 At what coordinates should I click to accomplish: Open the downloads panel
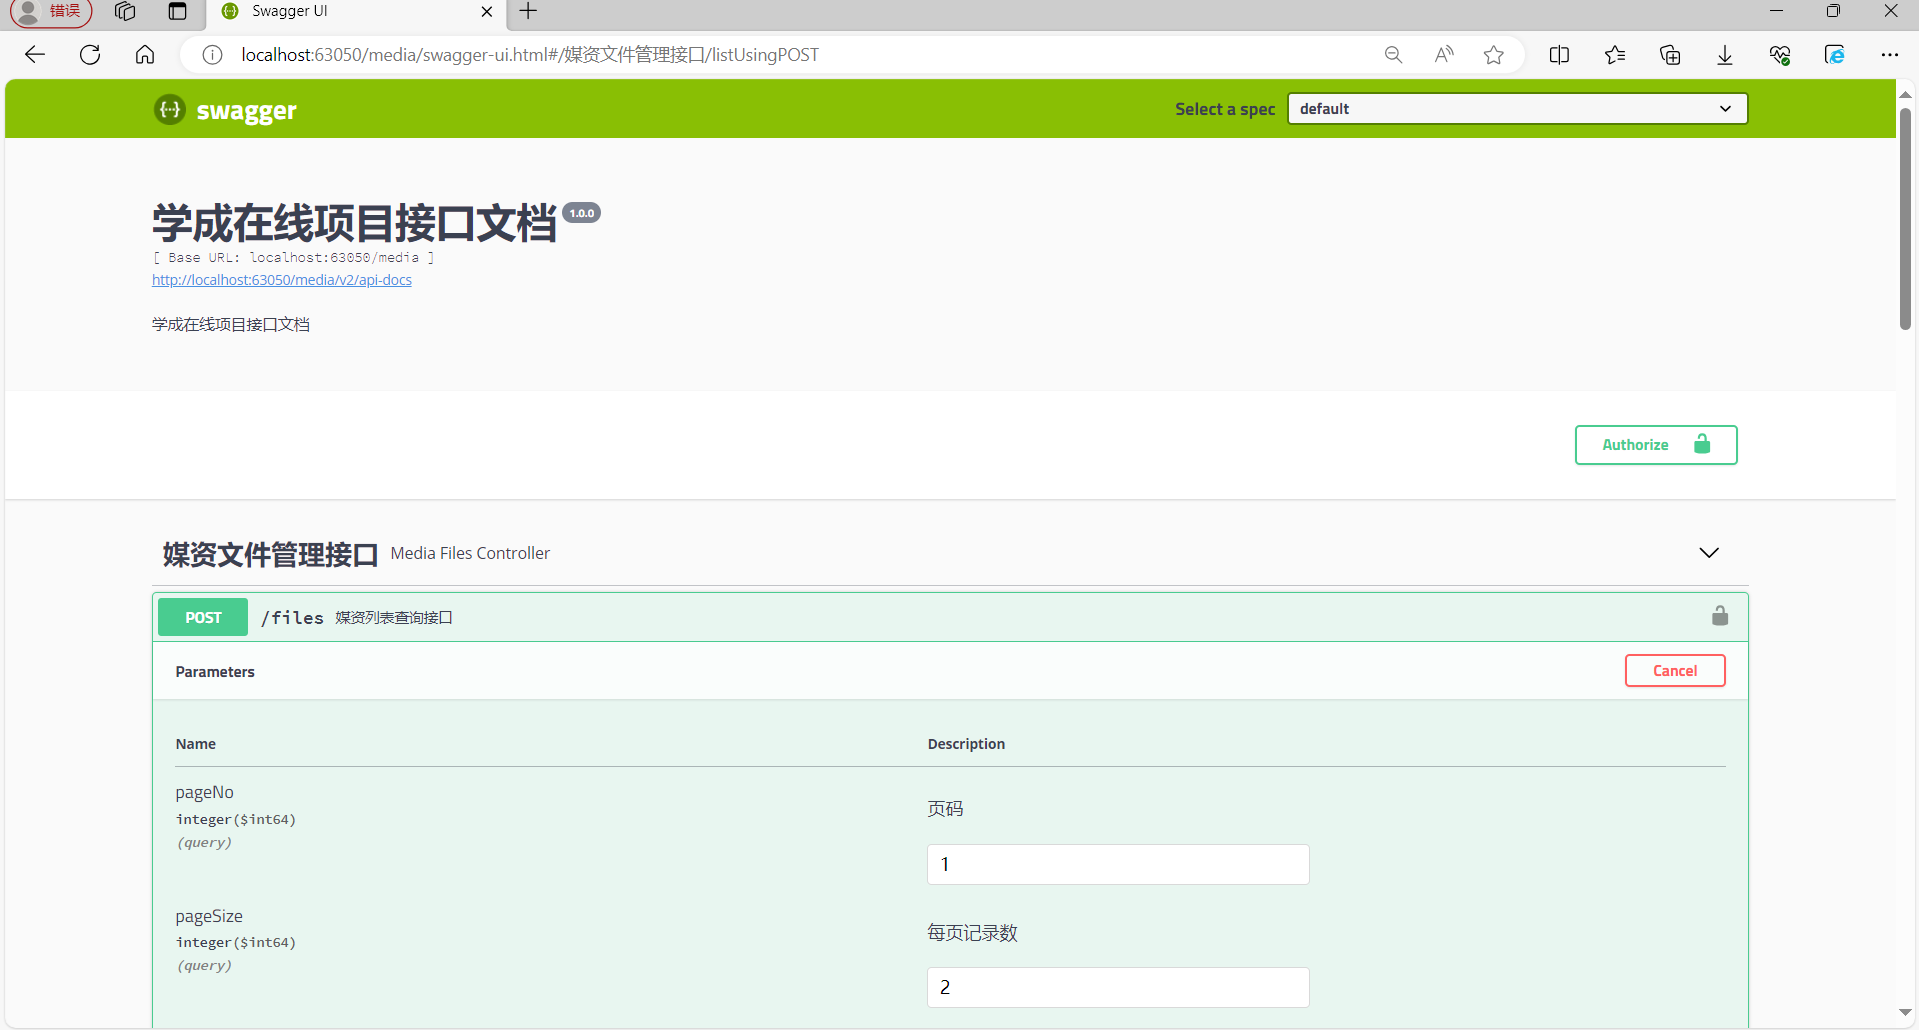click(1725, 55)
